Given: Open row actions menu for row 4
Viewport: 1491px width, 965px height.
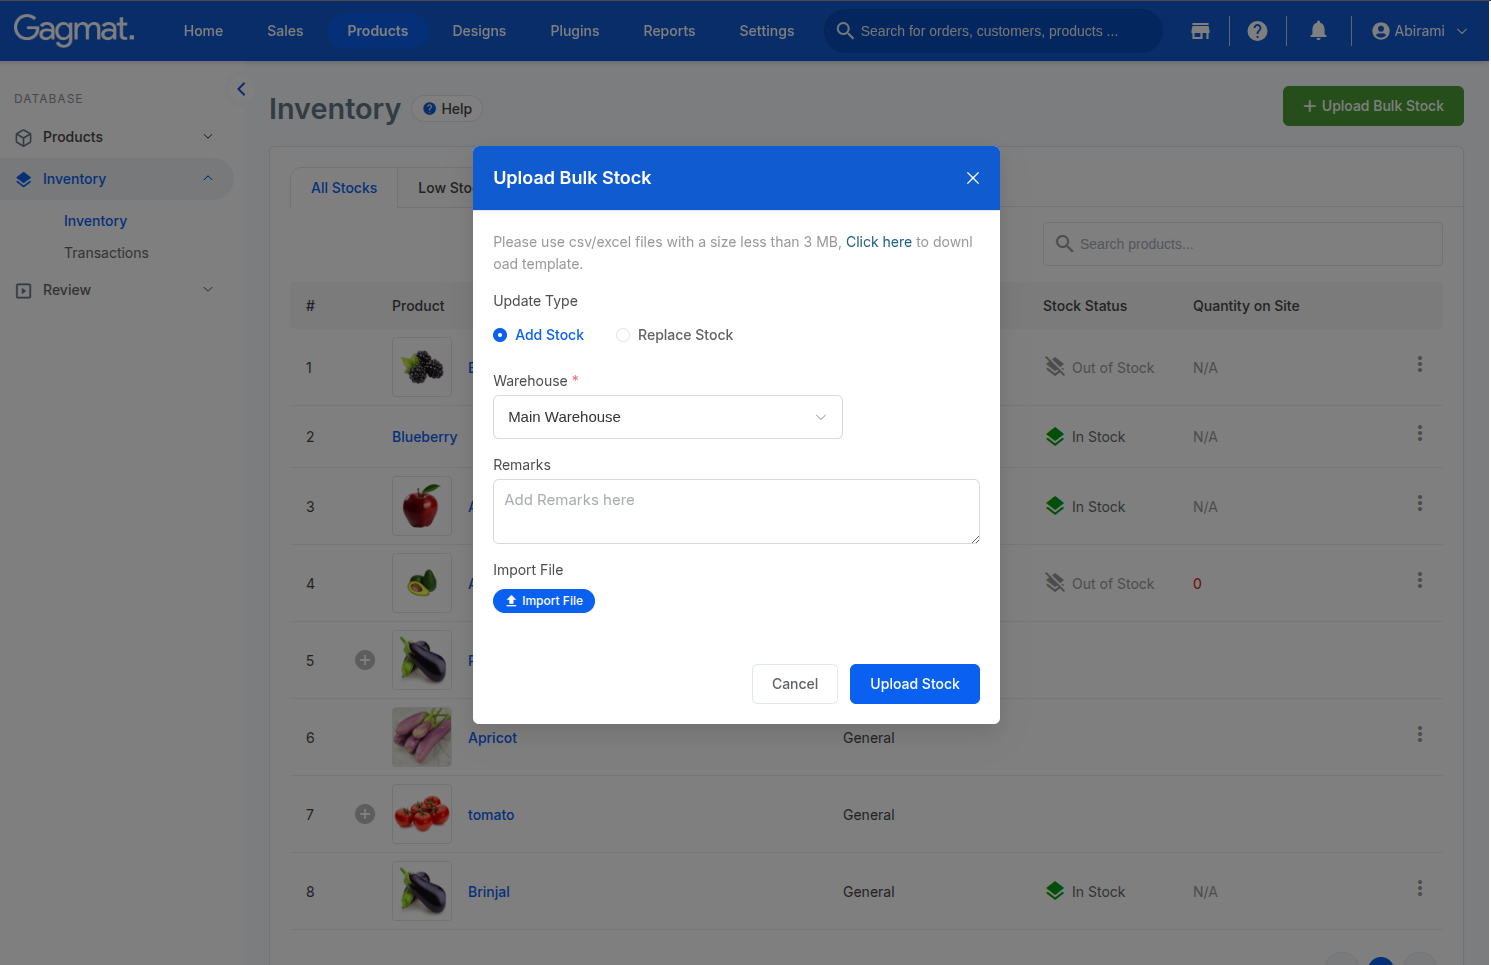Looking at the screenshot, I should click(x=1419, y=581).
